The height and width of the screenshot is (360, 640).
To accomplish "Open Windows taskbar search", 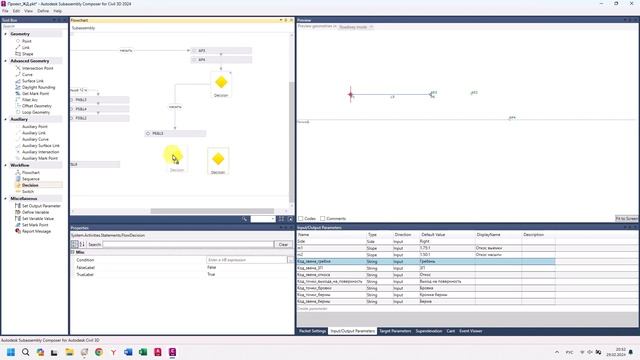I will 25,352.
